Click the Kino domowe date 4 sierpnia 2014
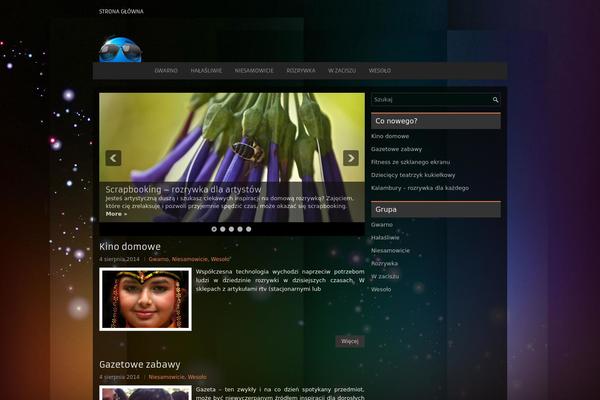 (x=119, y=259)
